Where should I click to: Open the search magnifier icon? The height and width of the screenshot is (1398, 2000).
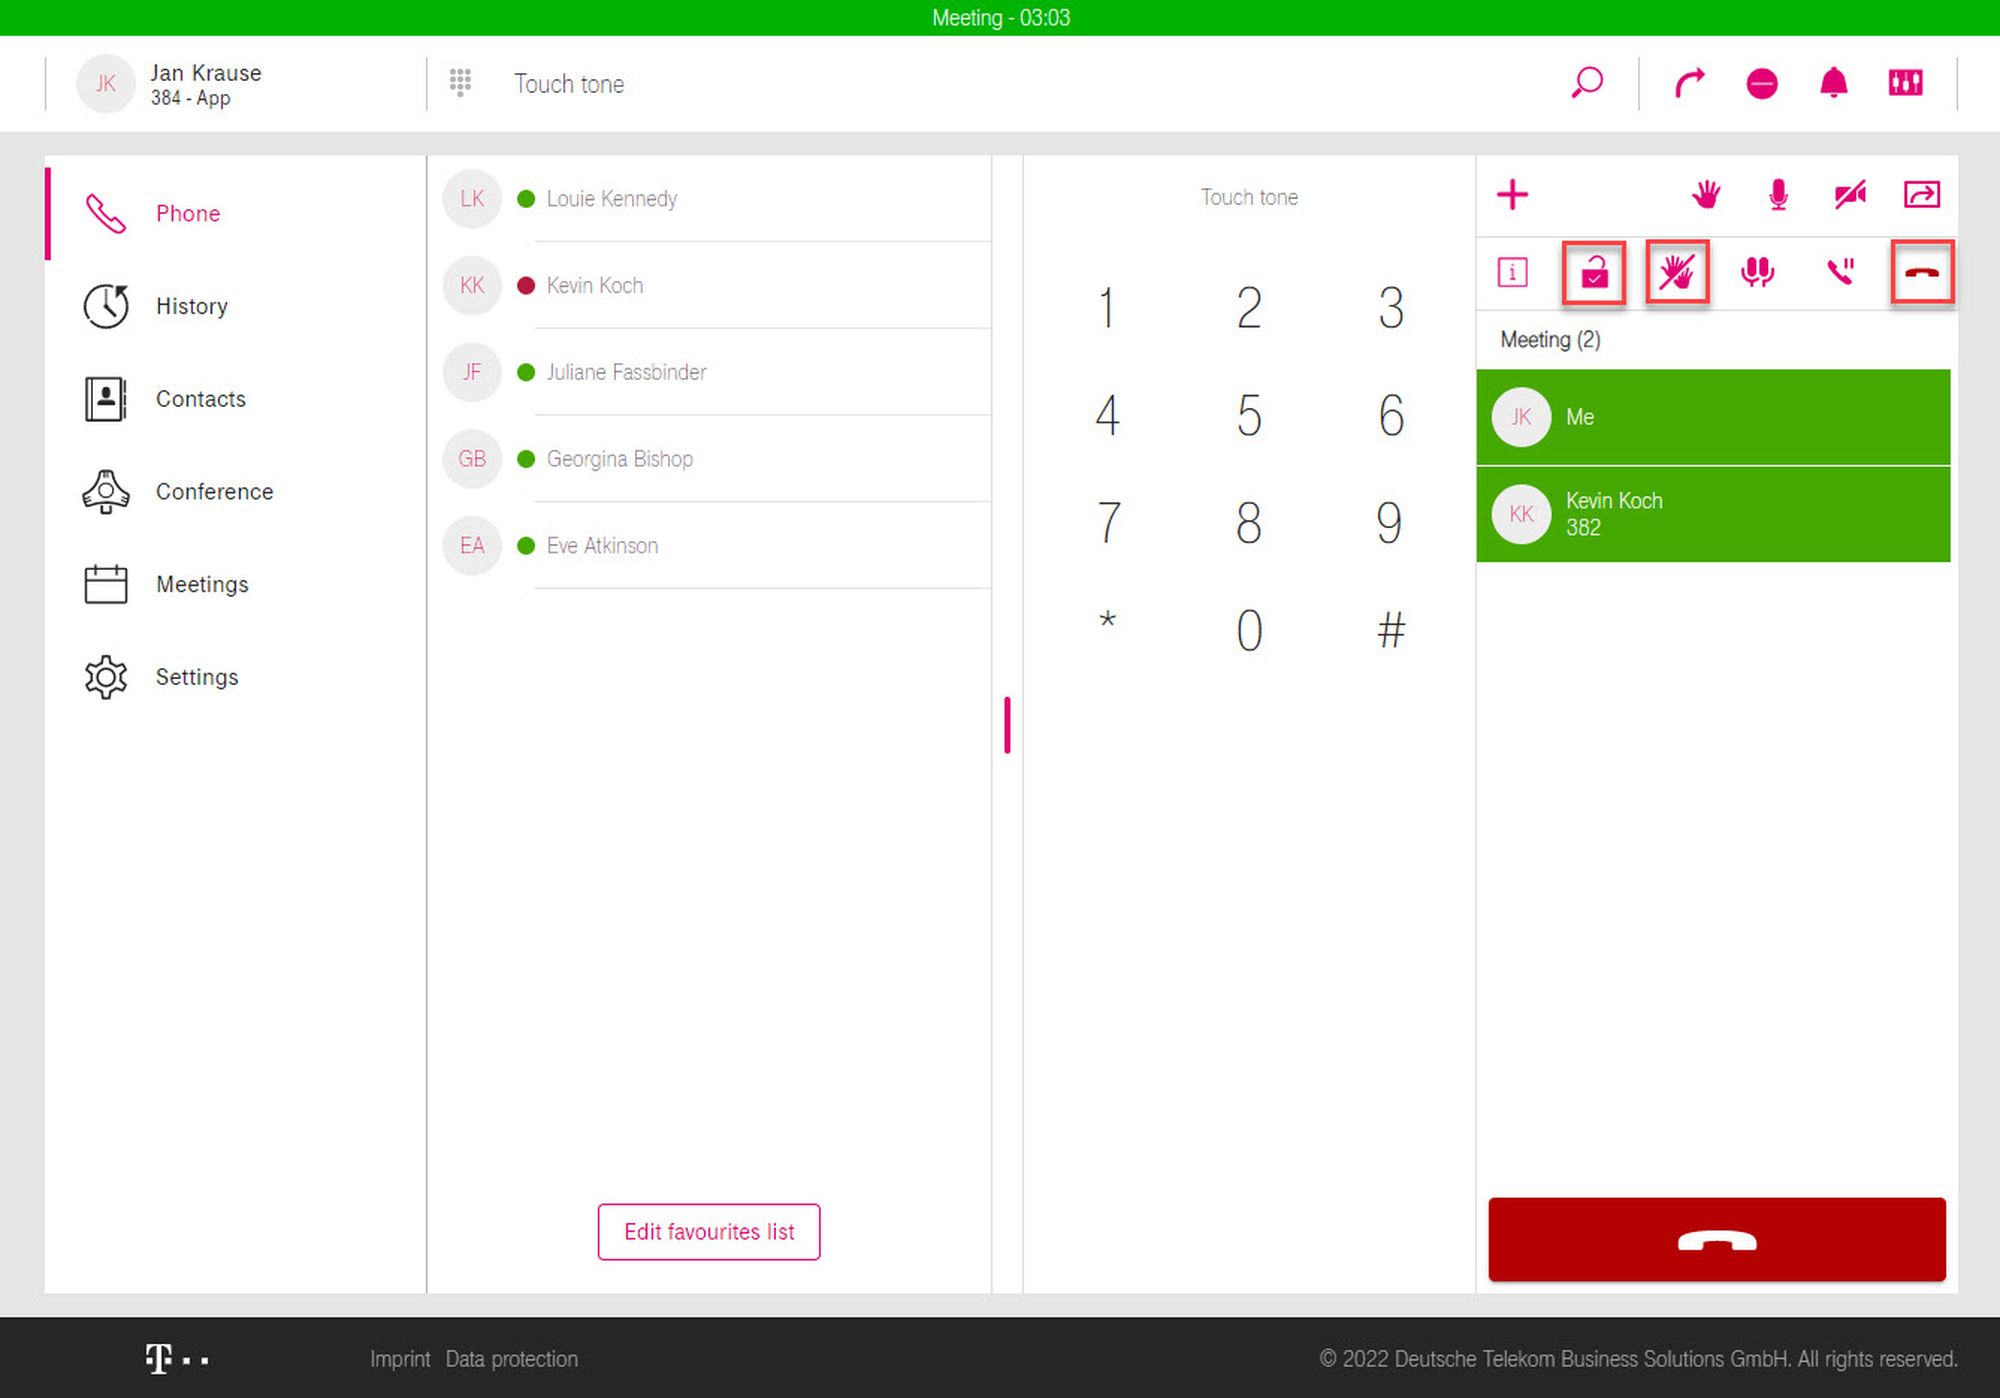1587,83
